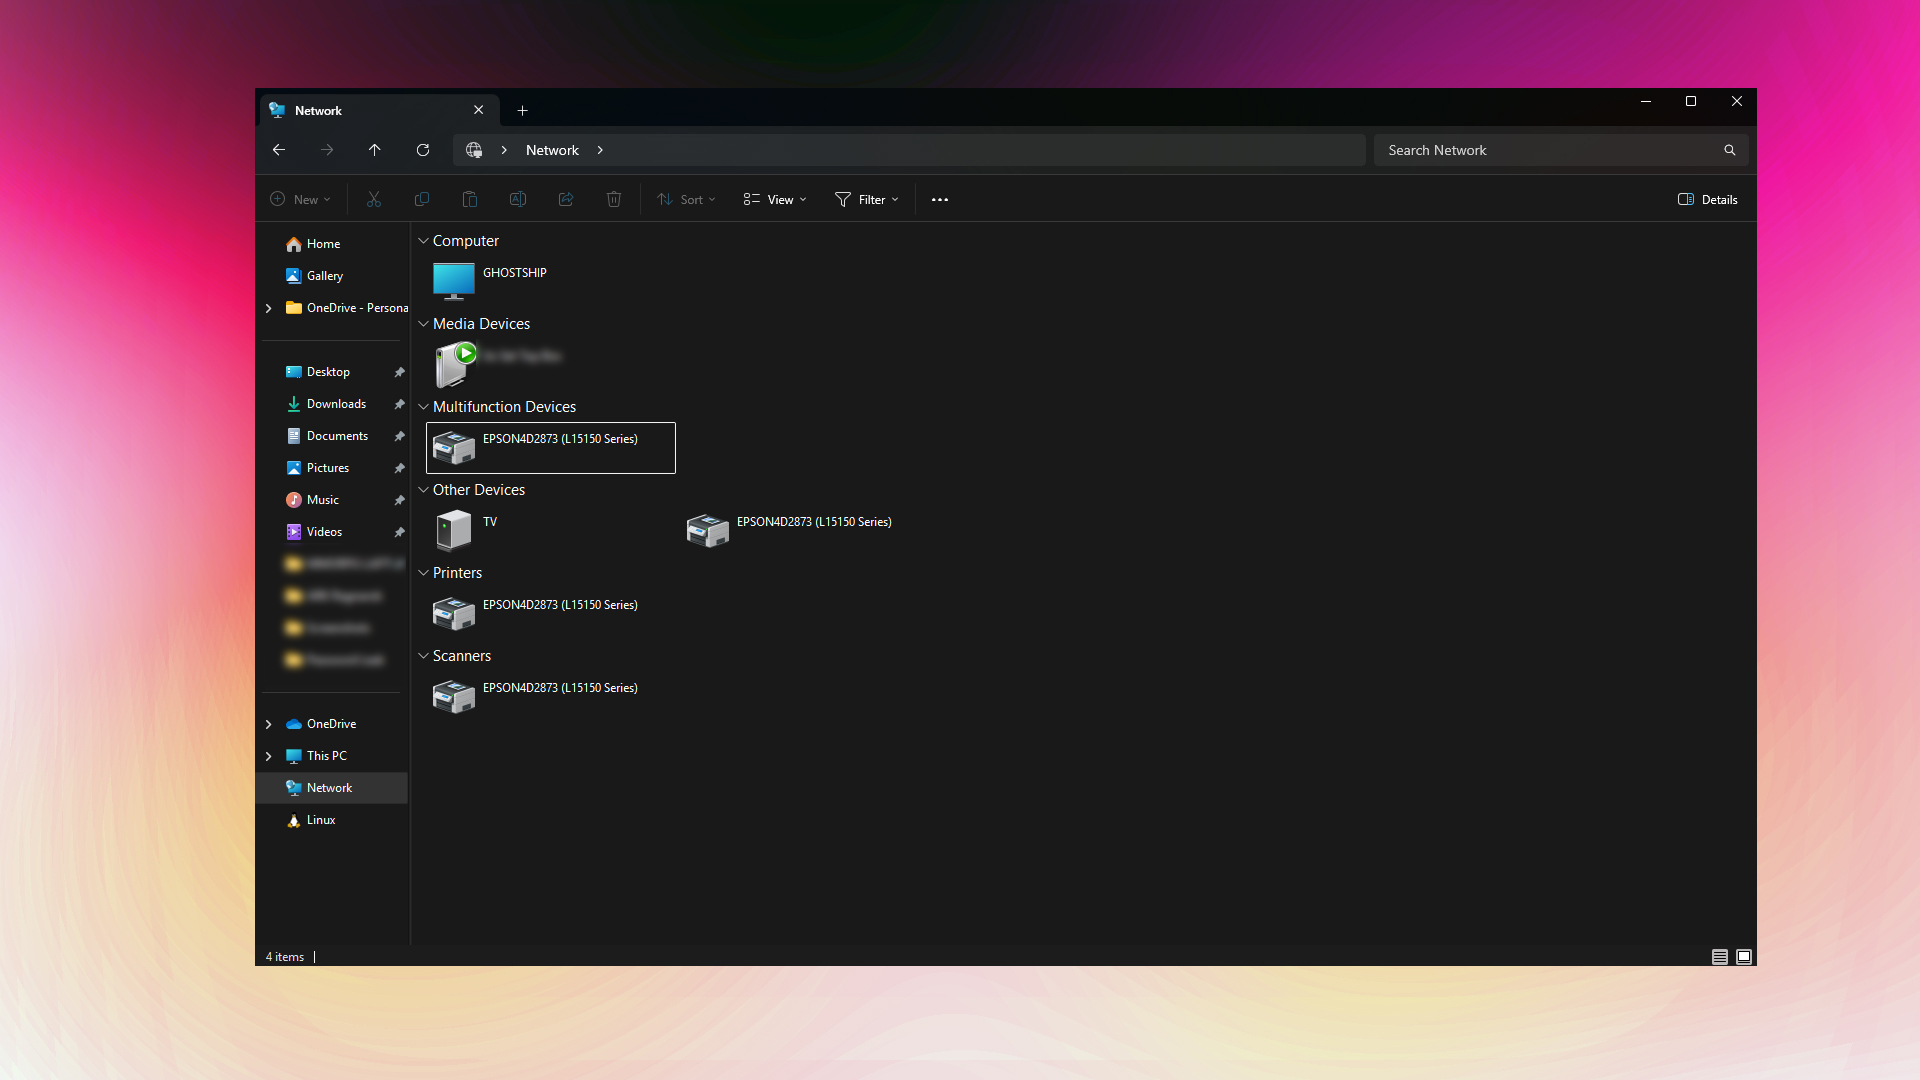Click search magnifier icon in Search Network

pyautogui.click(x=1729, y=150)
